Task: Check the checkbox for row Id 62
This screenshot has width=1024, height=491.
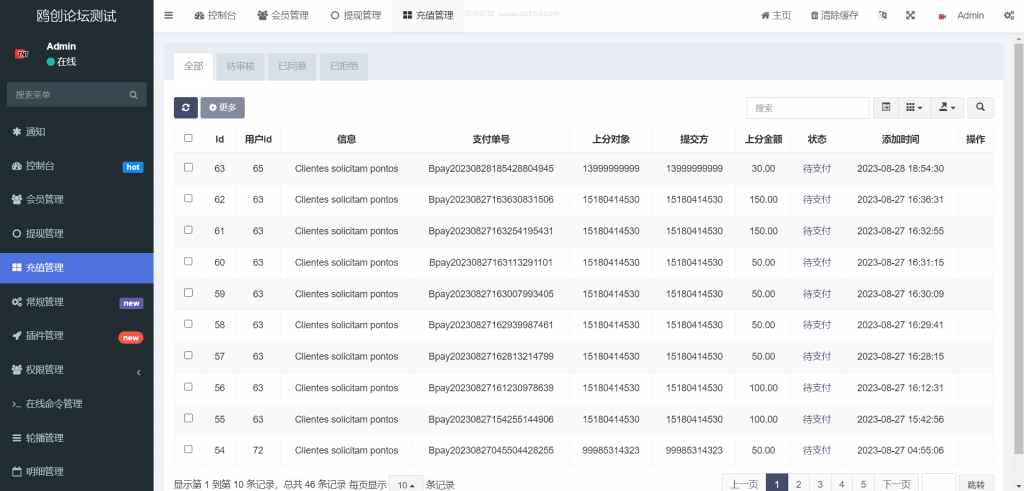Action: coord(188,198)
